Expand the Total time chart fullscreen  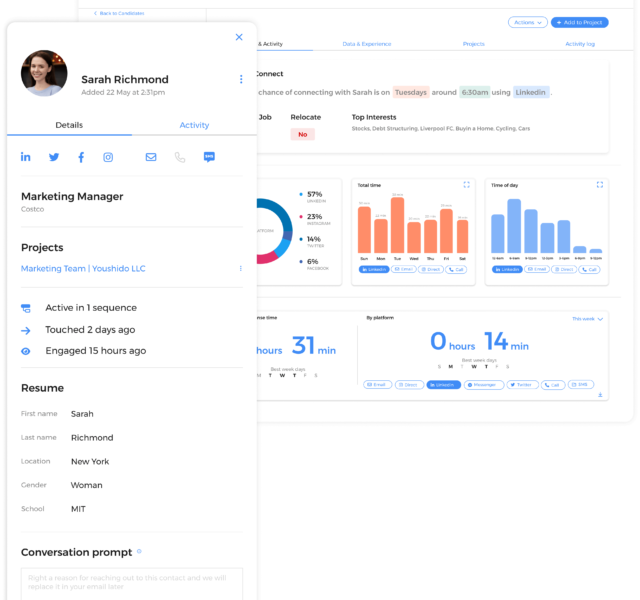coord(467,185)
